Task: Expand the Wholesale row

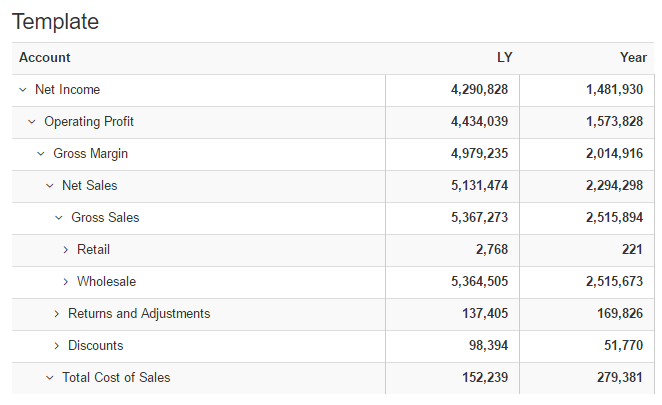Action: pos(66,282)
